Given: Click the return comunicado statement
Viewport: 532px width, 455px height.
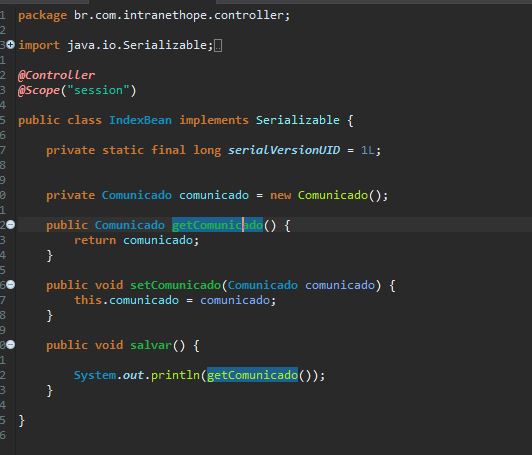Looking at the screenshot, I should [x=136, y=240].
